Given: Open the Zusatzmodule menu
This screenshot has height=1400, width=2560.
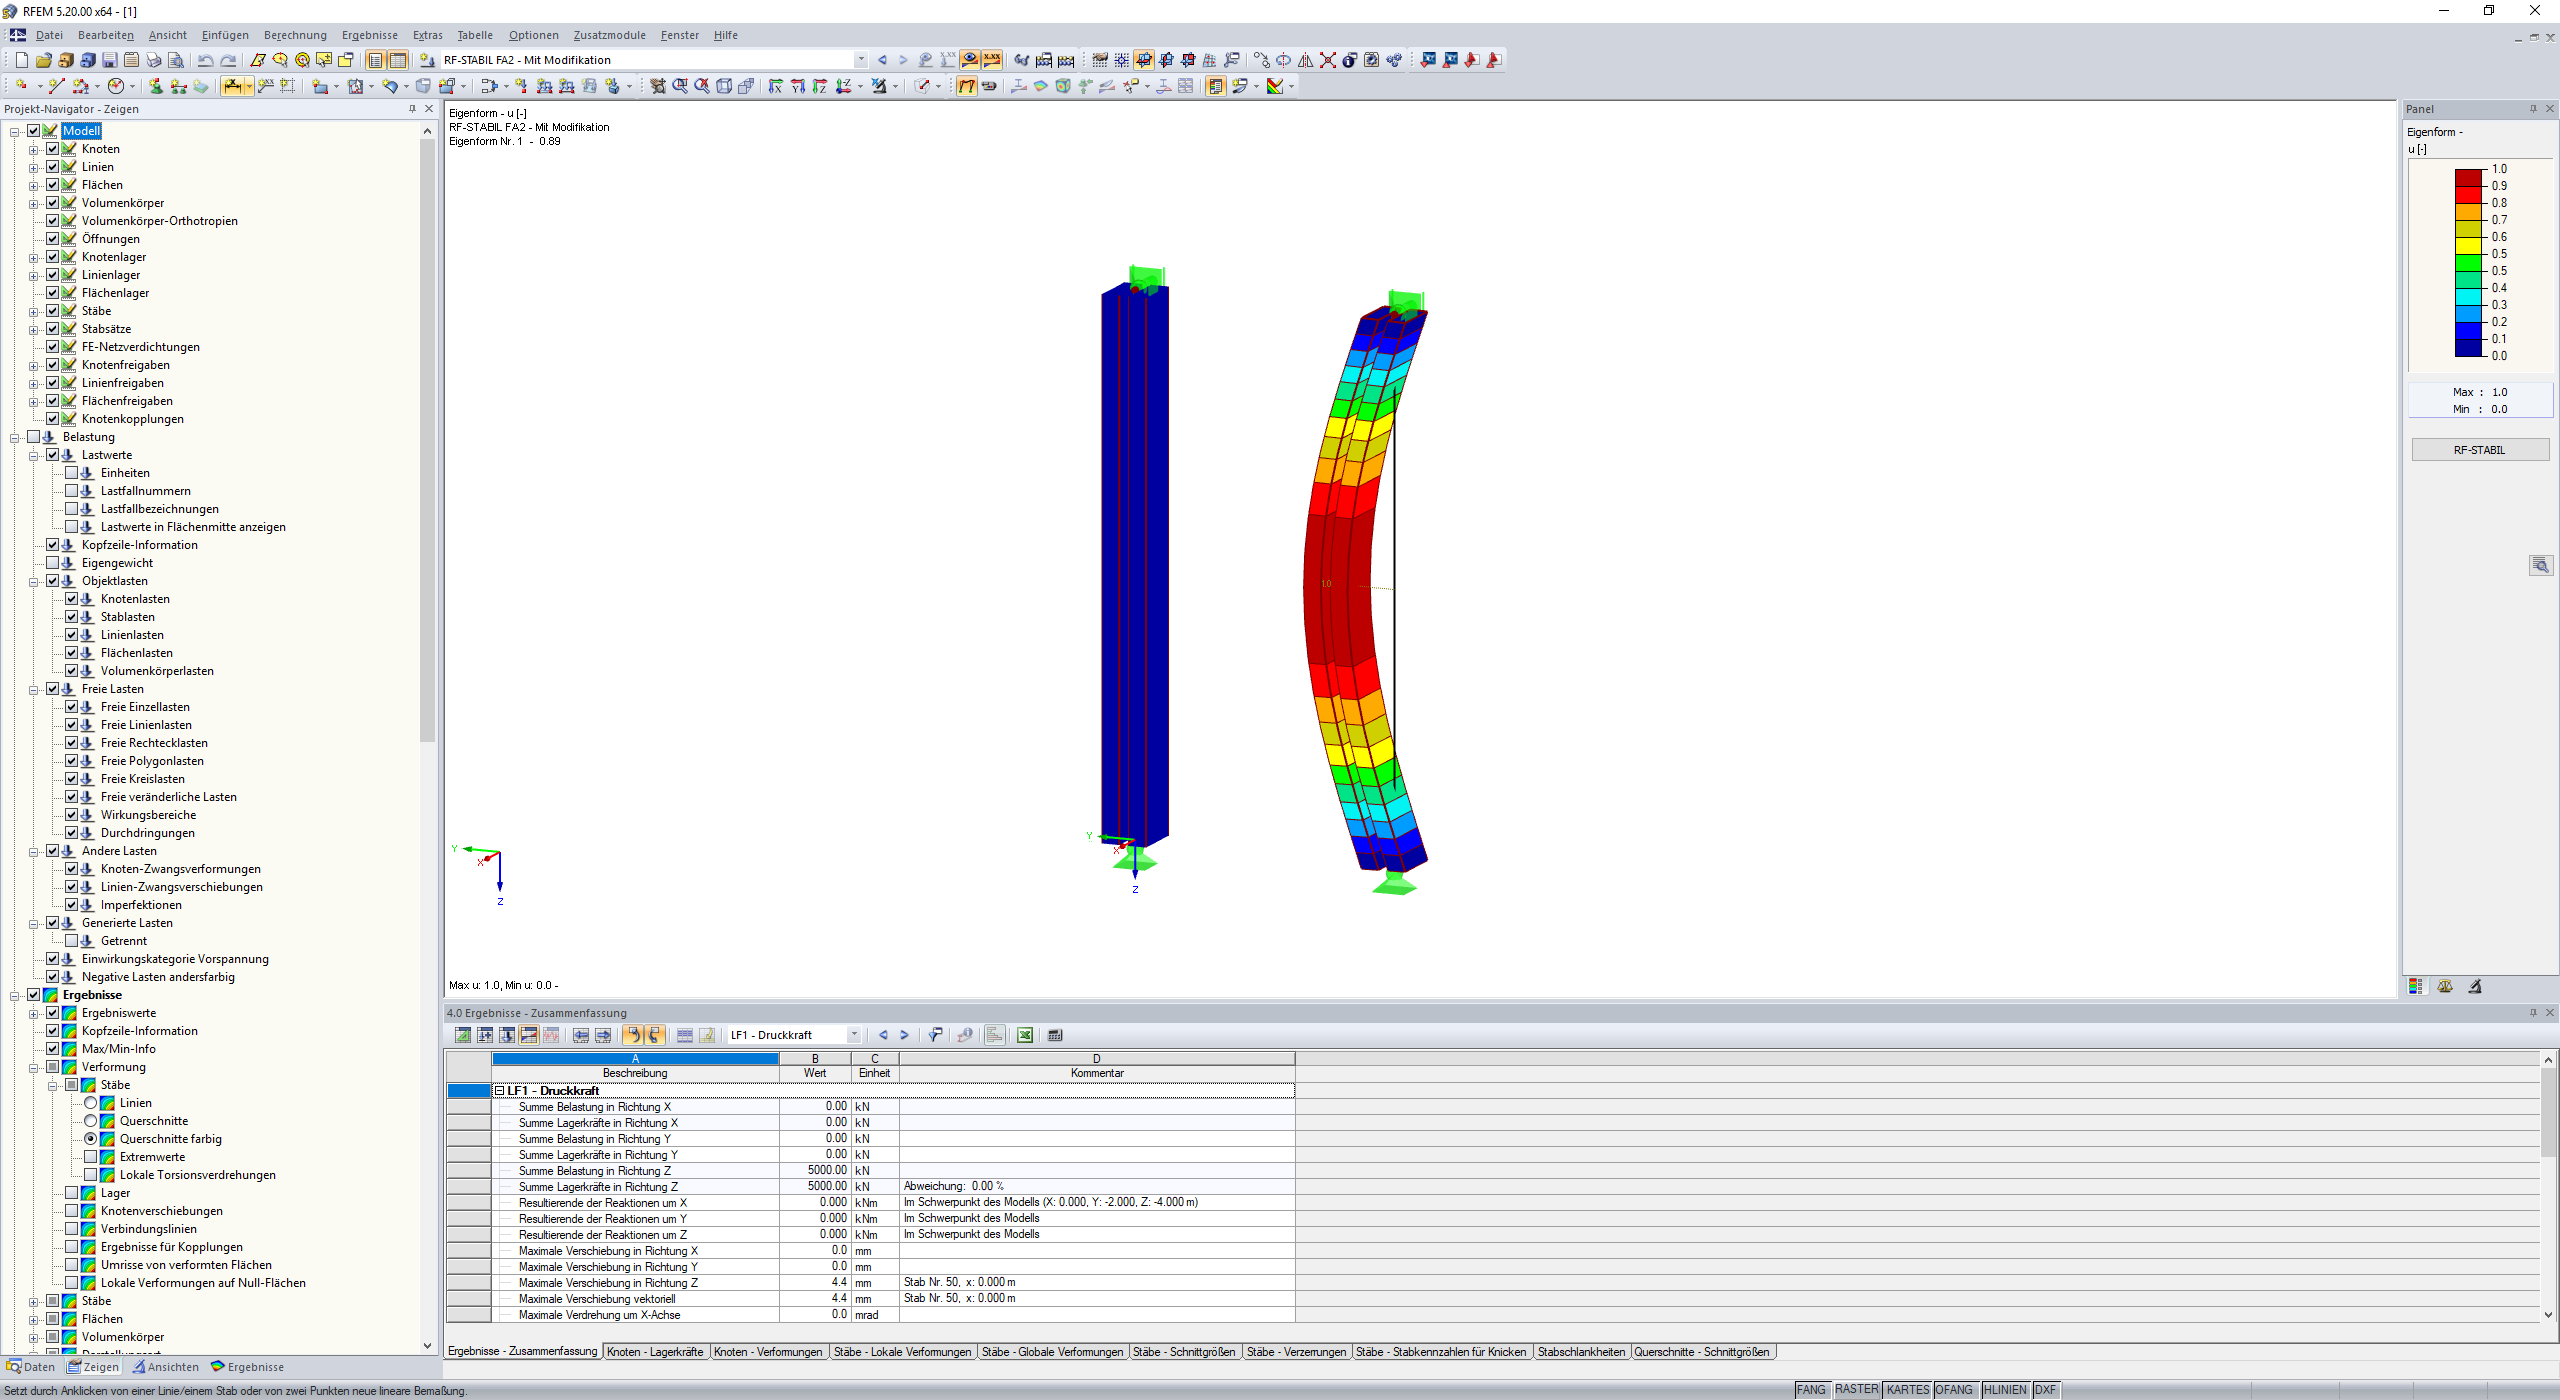Looking at the screenshot, I should click(609, 35).
